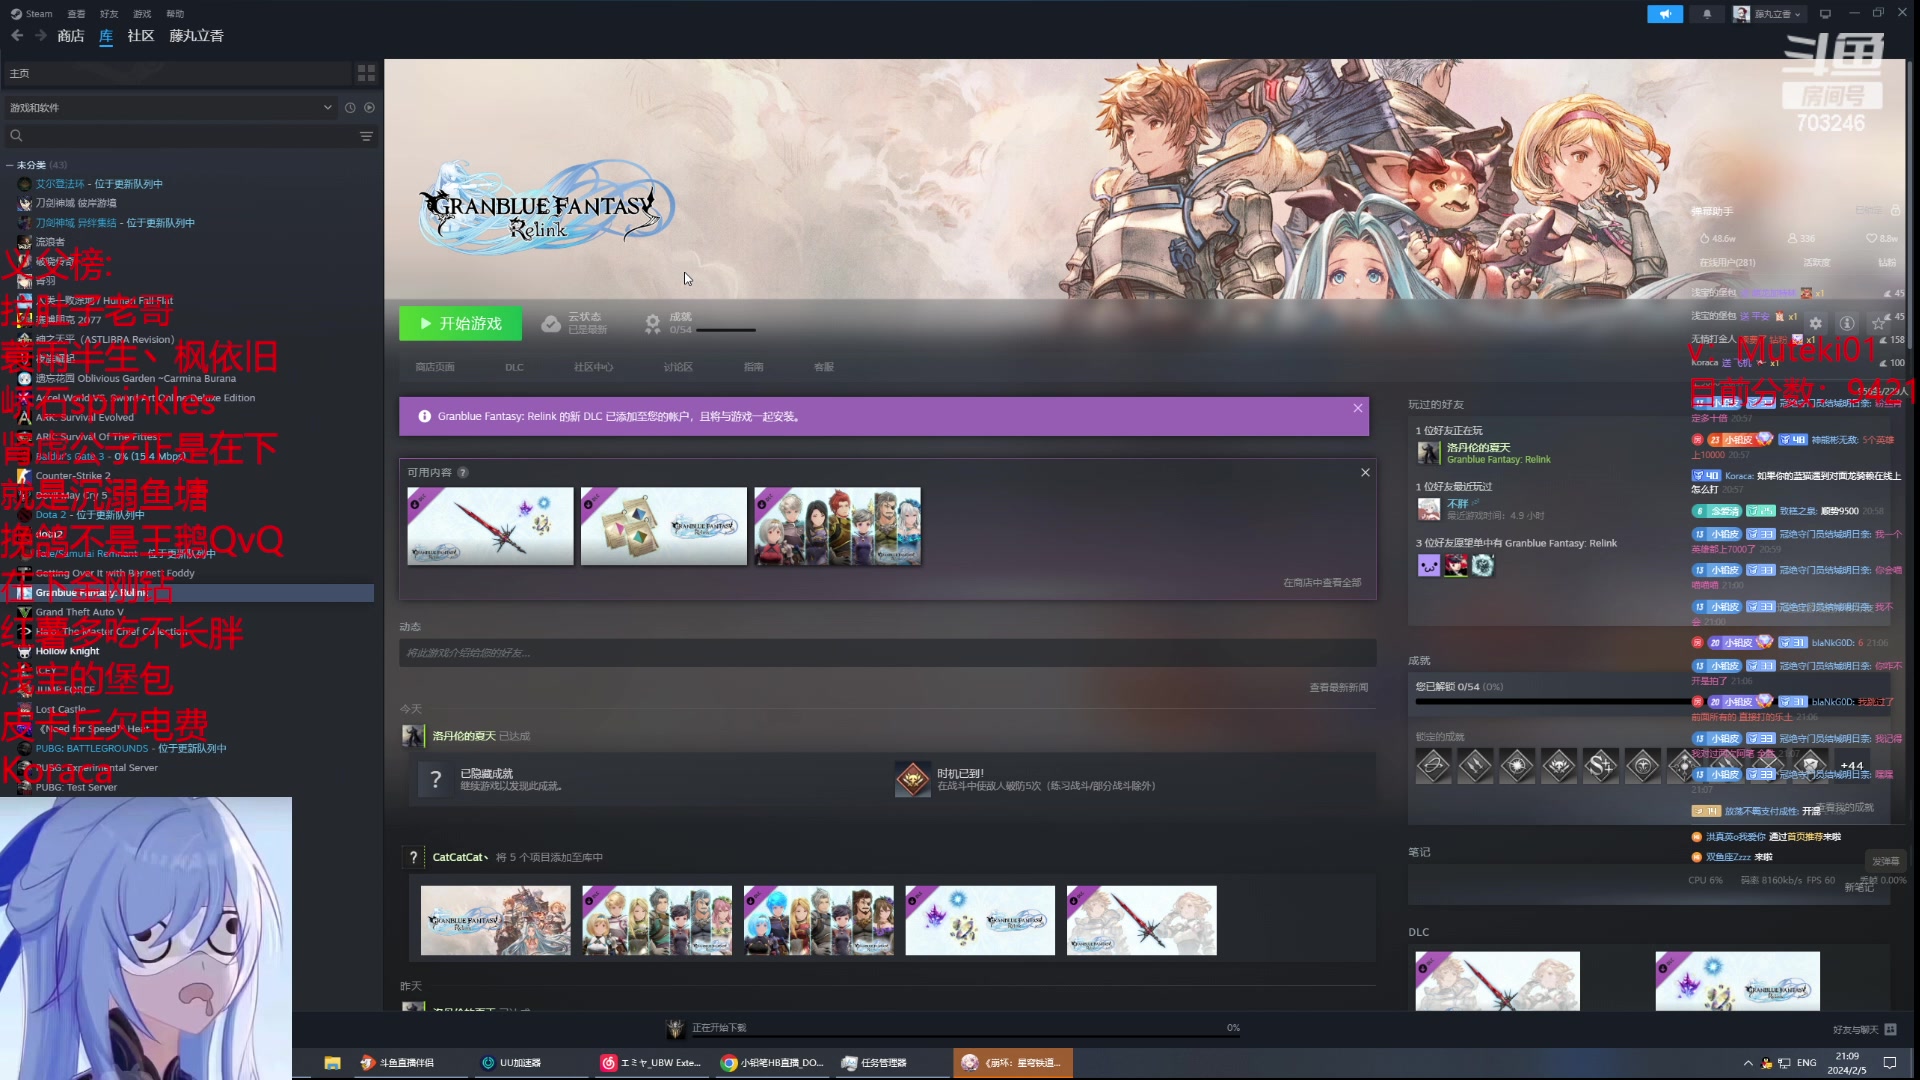Select Hollow Knight in the library list
The height and width of the screenshot is (1080, 1920).
point(67,652)
